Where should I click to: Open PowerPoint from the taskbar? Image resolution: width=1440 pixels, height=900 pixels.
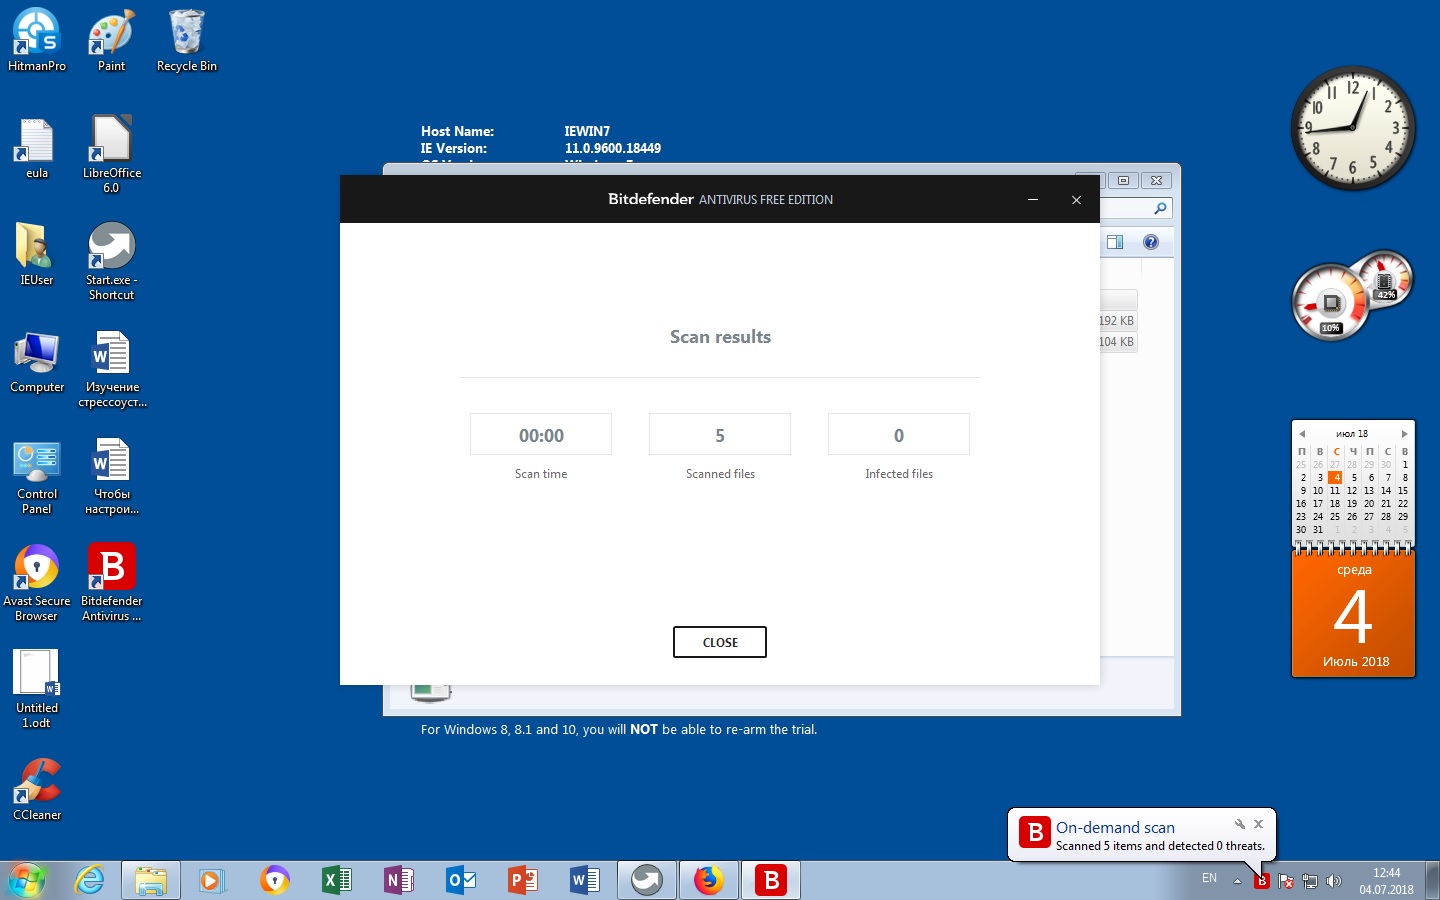tap(523, 880)
